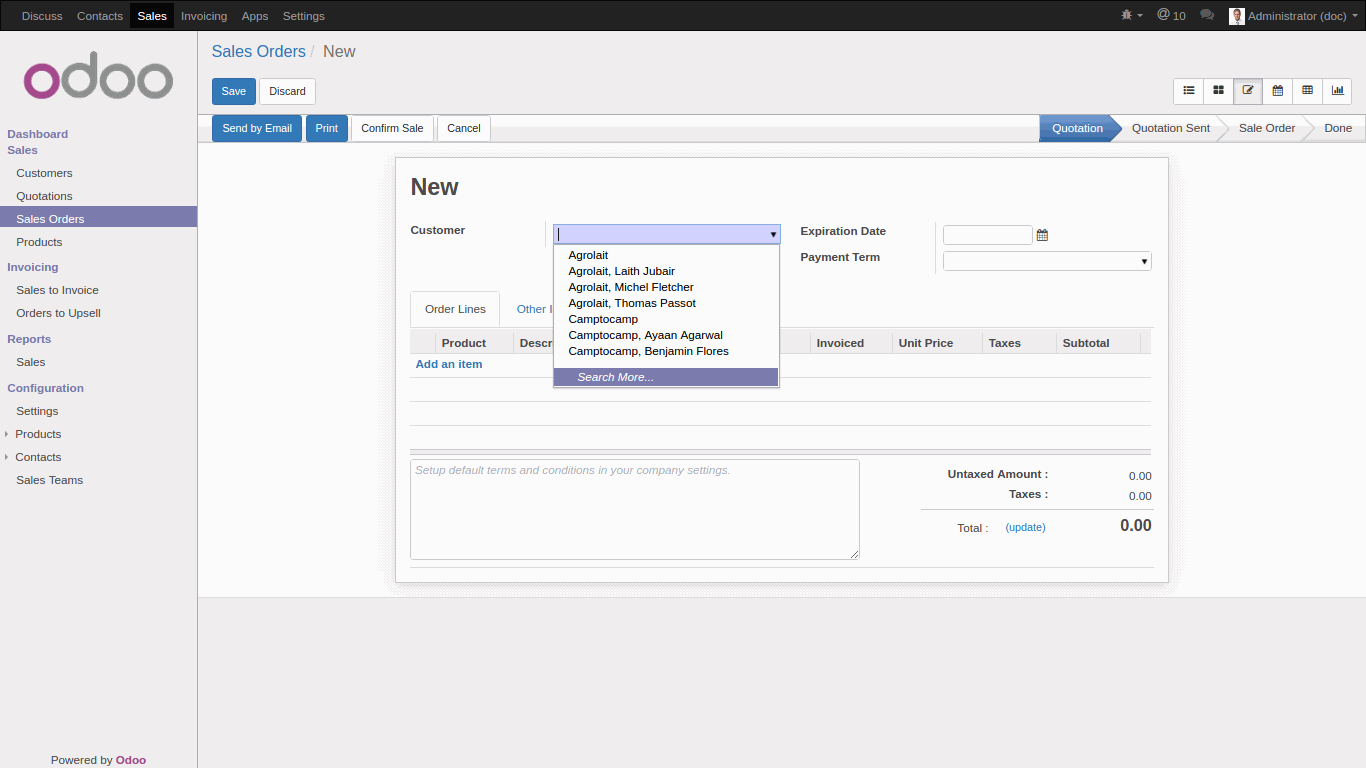
Task: Click the Done stage
Action: 1338,128
